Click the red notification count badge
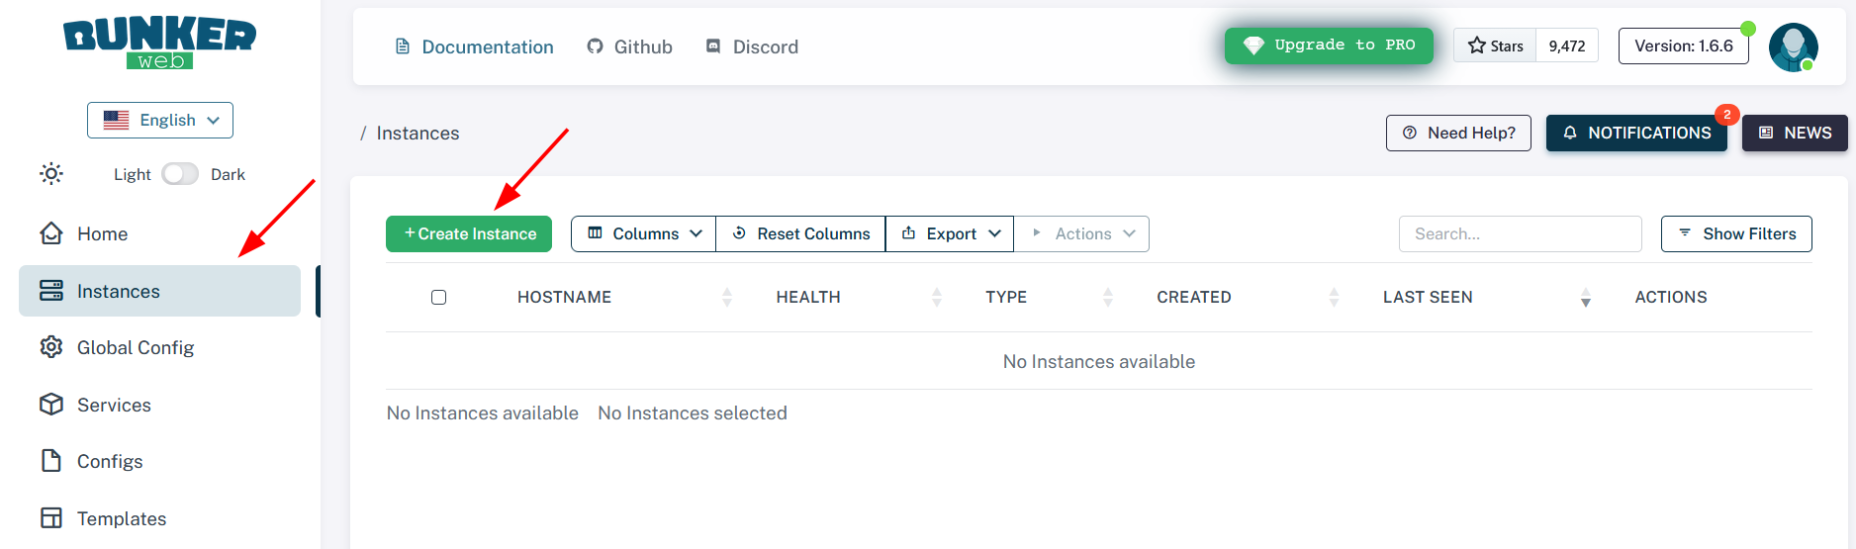 (1727, 115)
